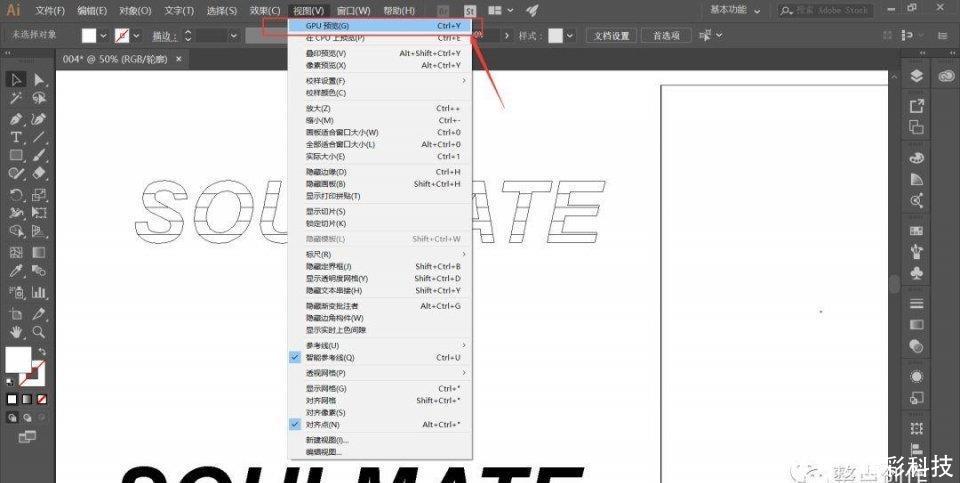Select the Pen tool
Screen dimensions: 960x483
(16, 118)
